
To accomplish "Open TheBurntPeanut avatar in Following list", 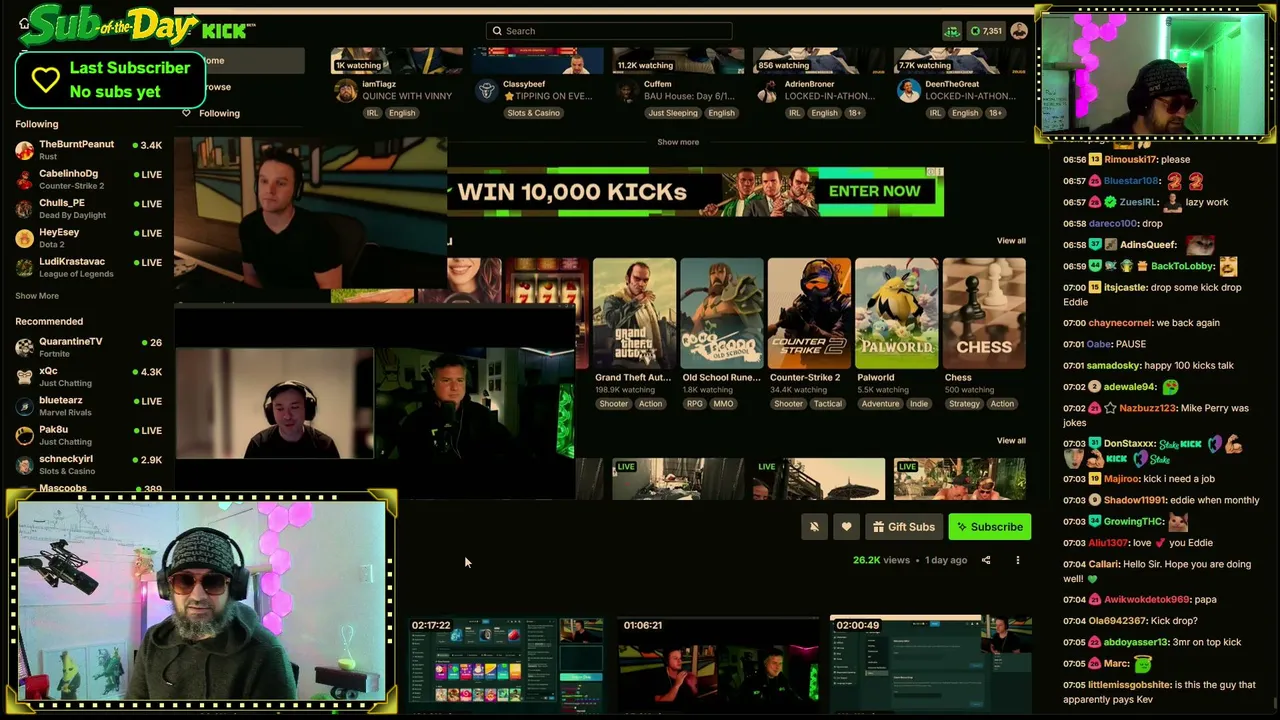I will pos(24,150).
